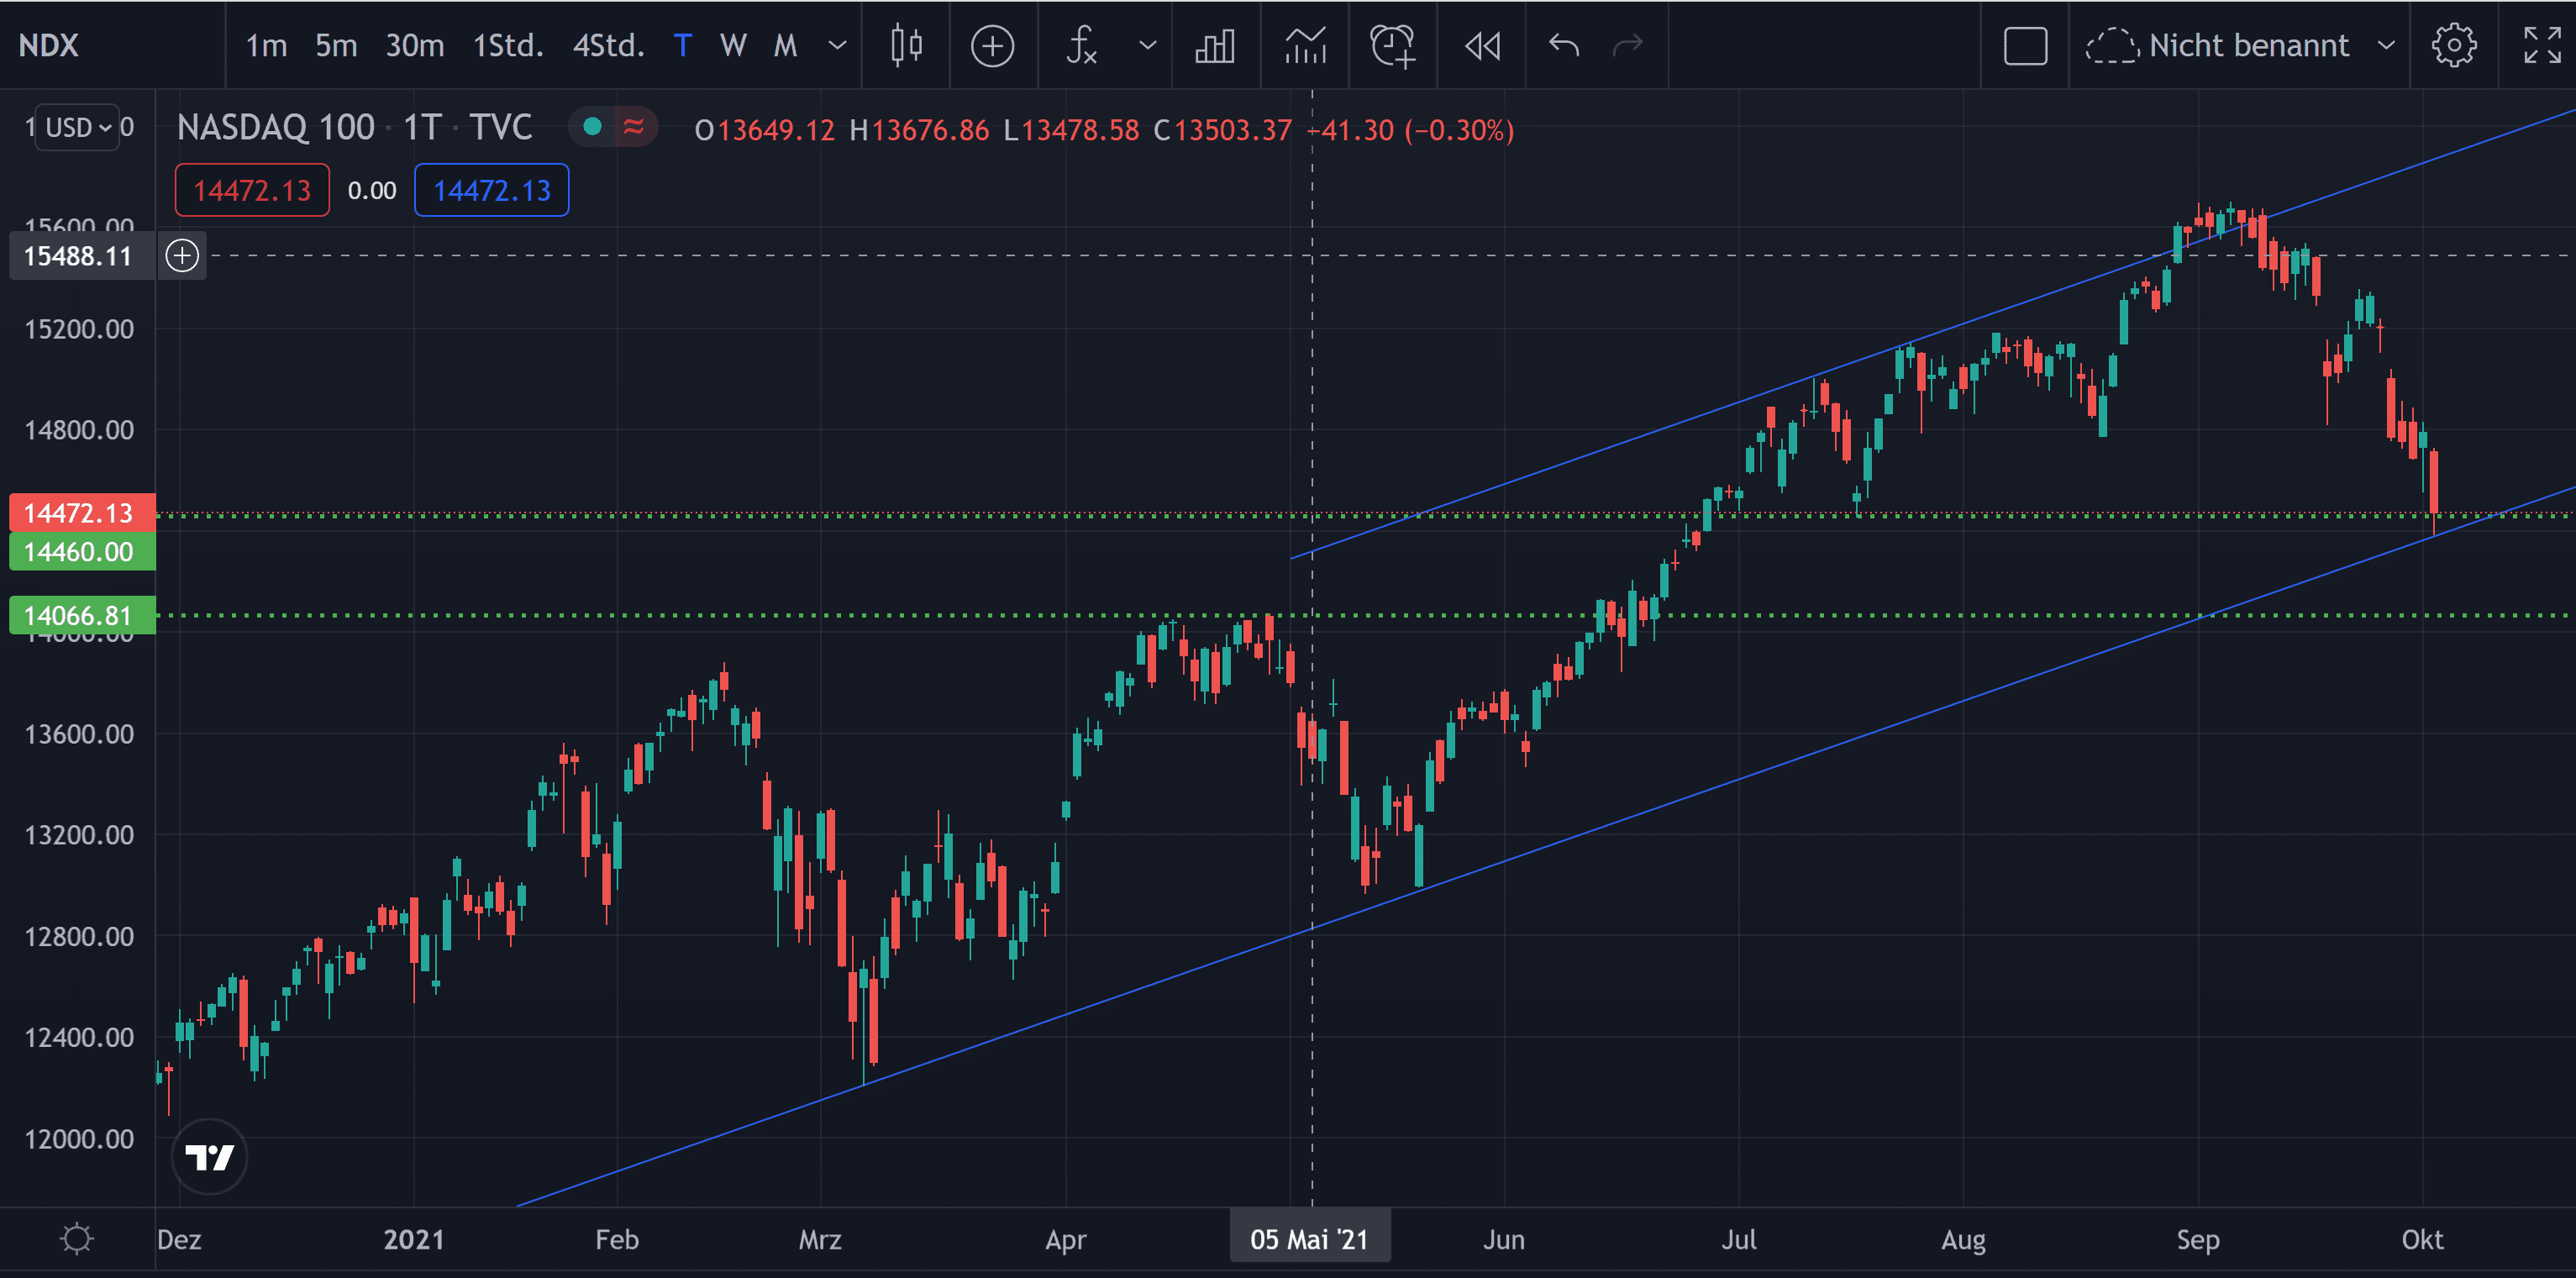Screen dimensions: 2576x1278
Task: Toggle the market status green dot
Action: tap(592, 127)
